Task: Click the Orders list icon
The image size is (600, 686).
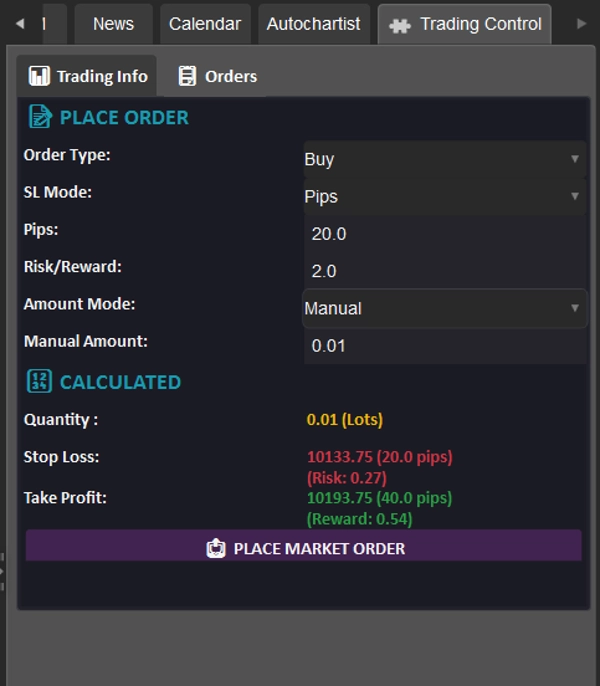Action: pyautogui.click(x=187, y=76)
